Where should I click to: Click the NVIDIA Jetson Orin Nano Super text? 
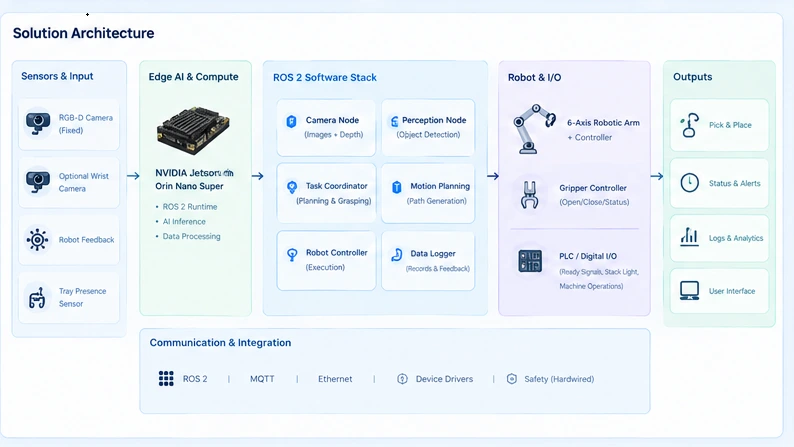point(194,179)
